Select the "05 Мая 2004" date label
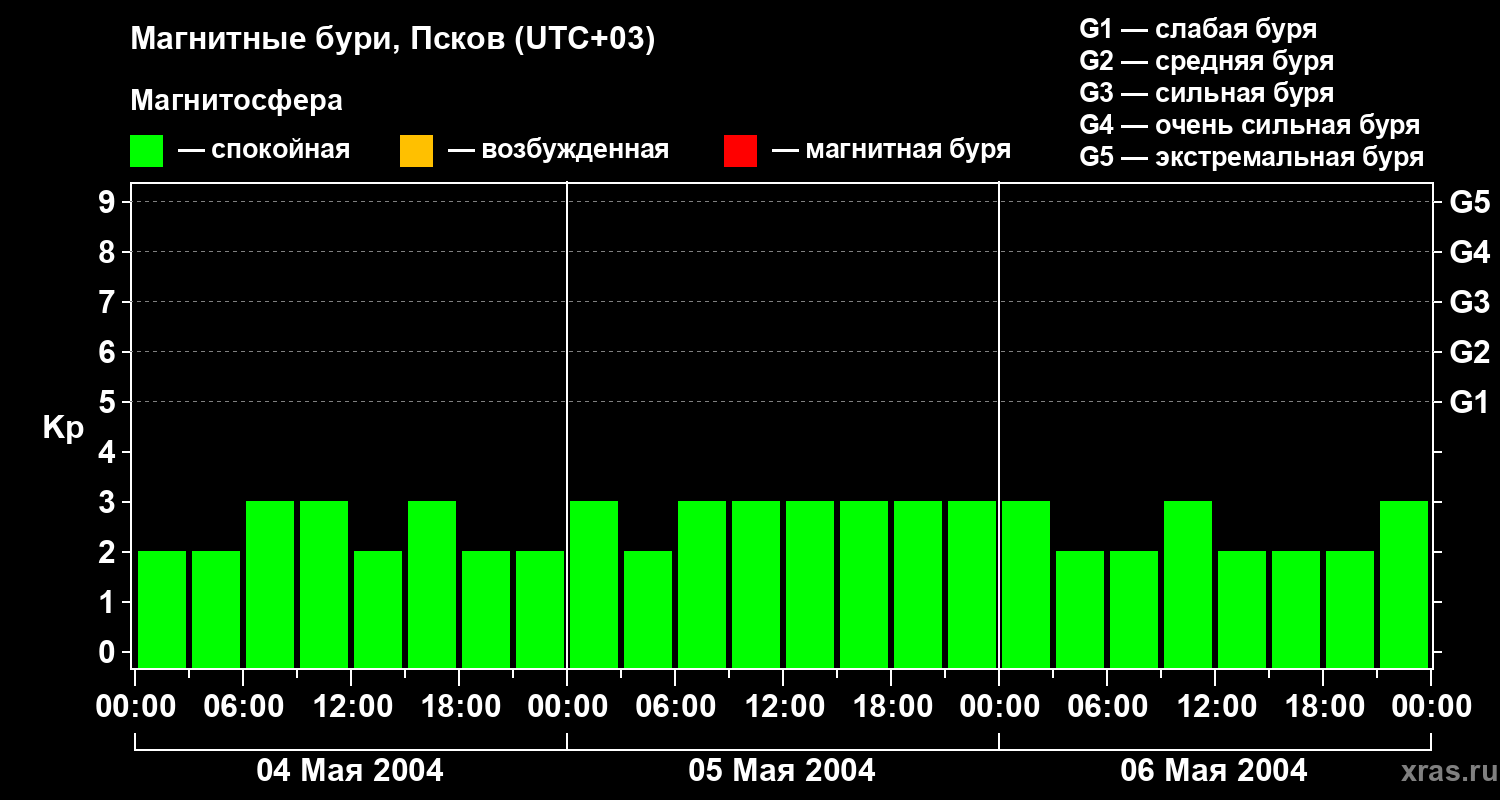Screen dimensions: 1500x800 782,771
